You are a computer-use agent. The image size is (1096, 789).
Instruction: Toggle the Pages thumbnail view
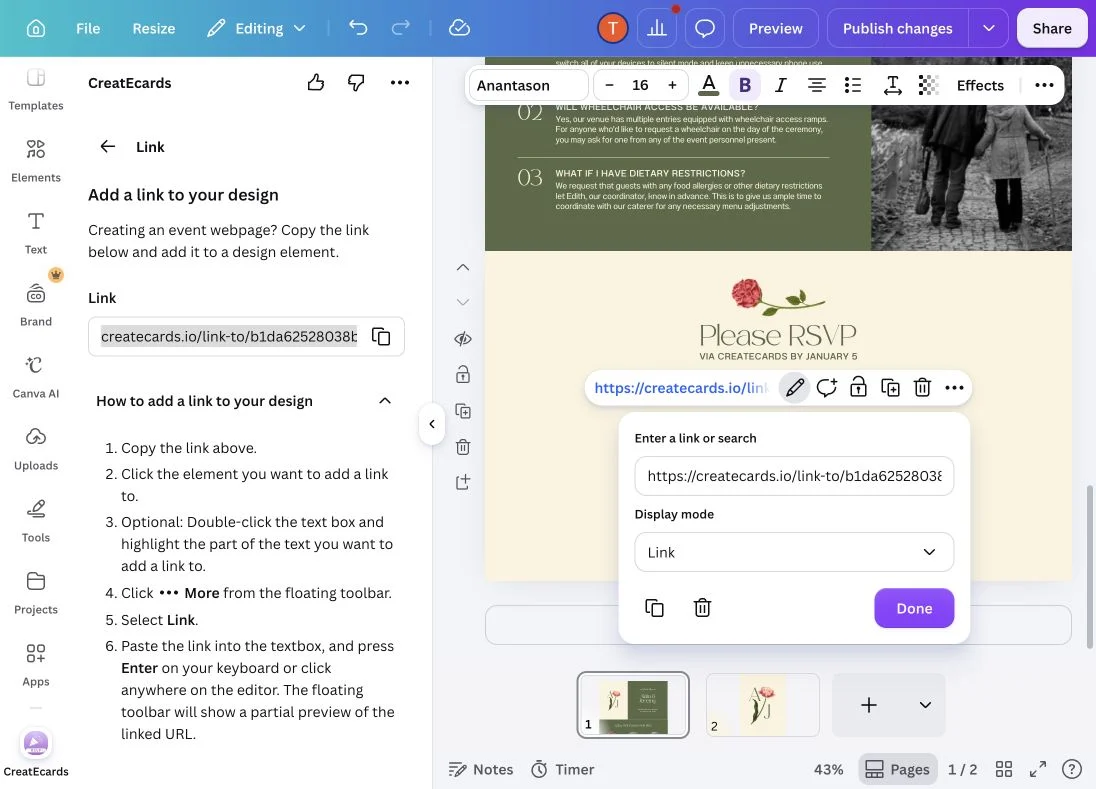pyautogui.click(x=897, y=769)
